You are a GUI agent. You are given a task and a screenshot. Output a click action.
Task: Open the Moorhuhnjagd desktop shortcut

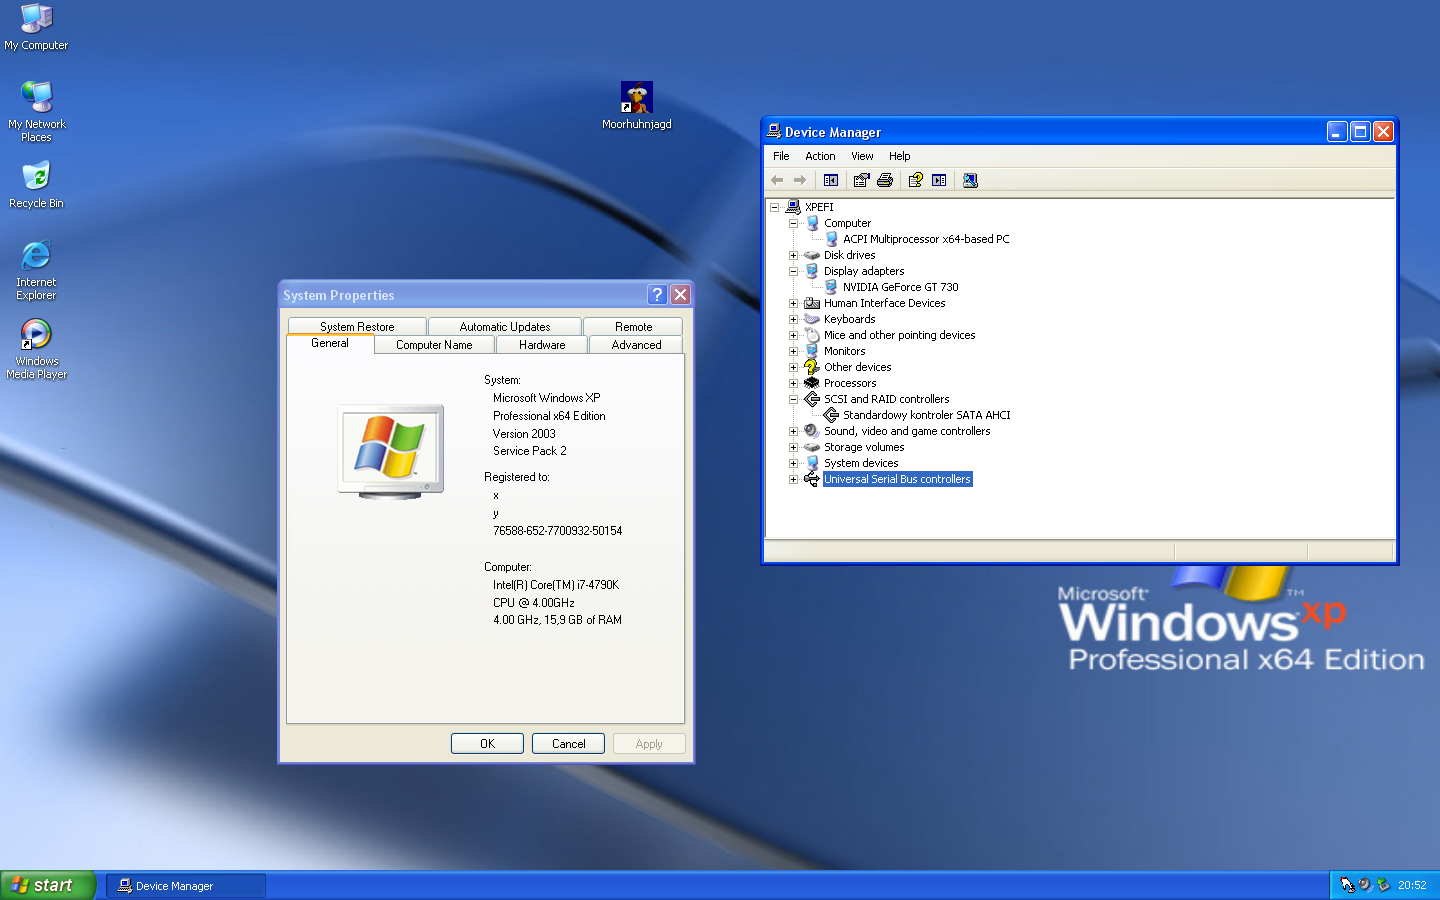[636, 98]
